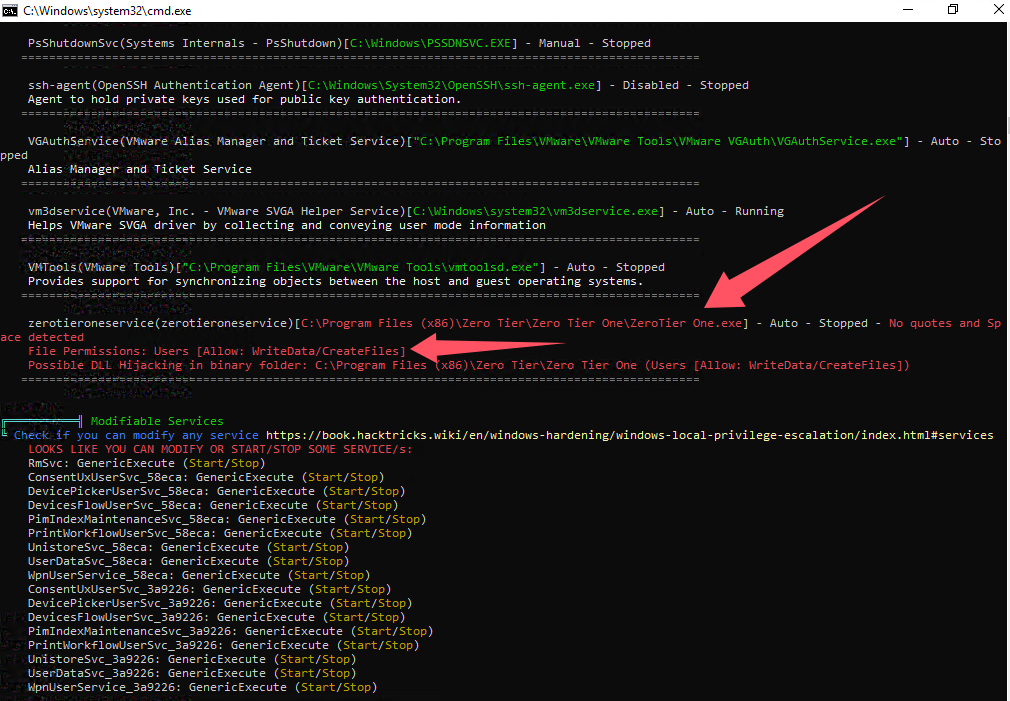Image resolution: width=1010 pixels, height=701 pixels.
Task: Click the cmd.exe icon in title bar
Action: tap(11, 10)
